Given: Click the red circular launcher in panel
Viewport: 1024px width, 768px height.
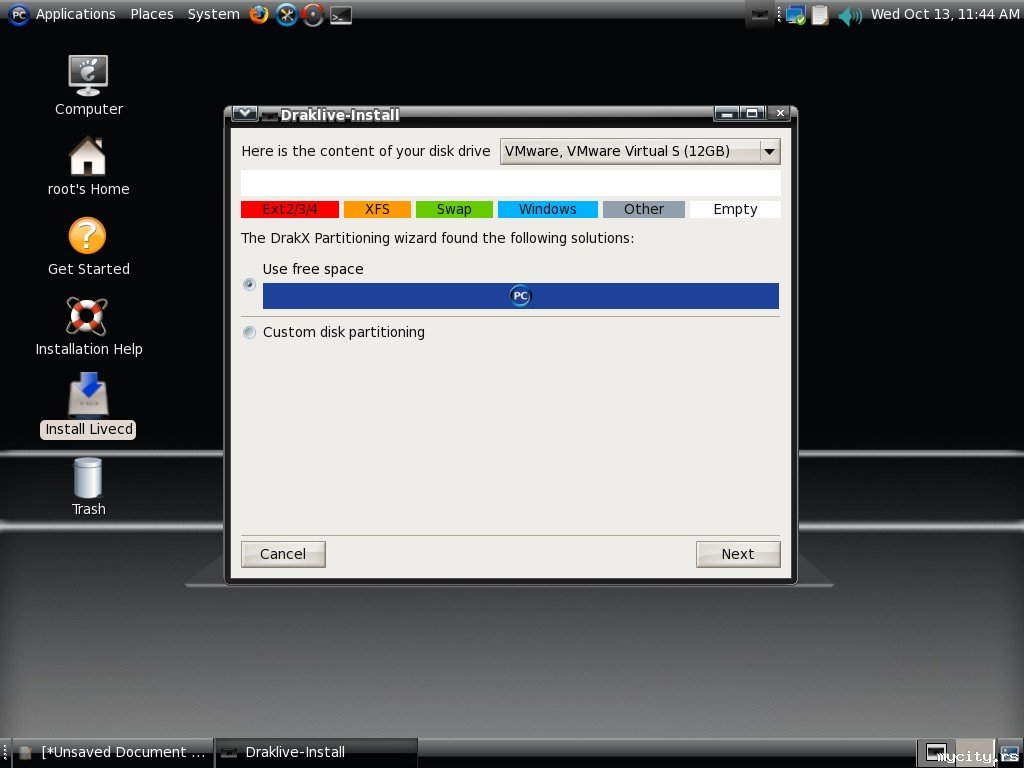Looking at the screenshot, I should (313, 14).
